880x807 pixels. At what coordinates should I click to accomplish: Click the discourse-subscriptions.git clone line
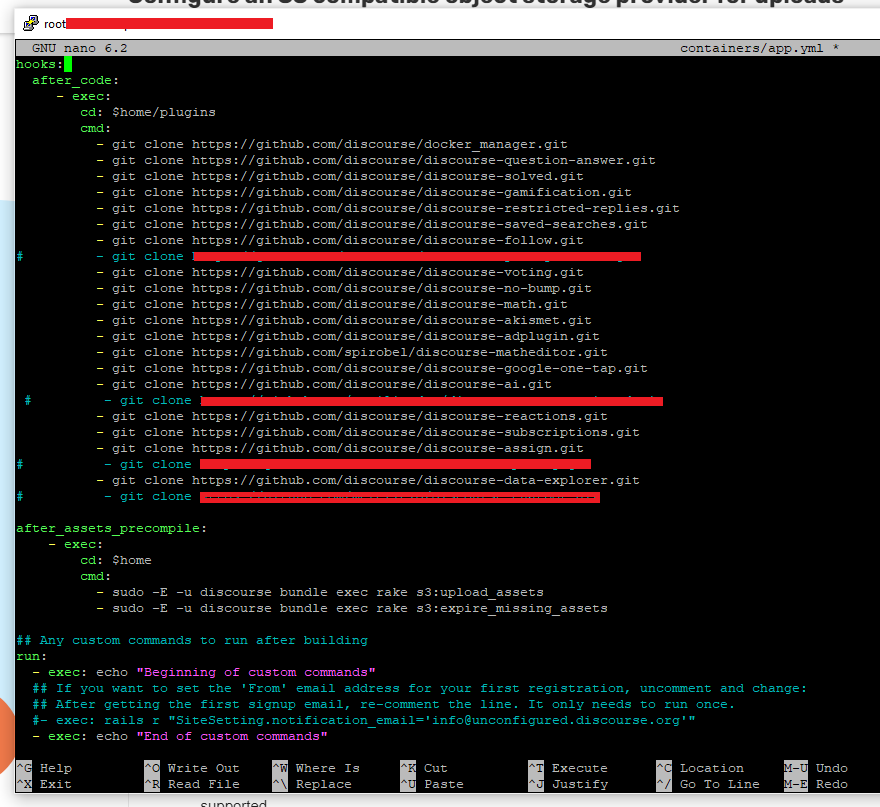pos(368,432)
